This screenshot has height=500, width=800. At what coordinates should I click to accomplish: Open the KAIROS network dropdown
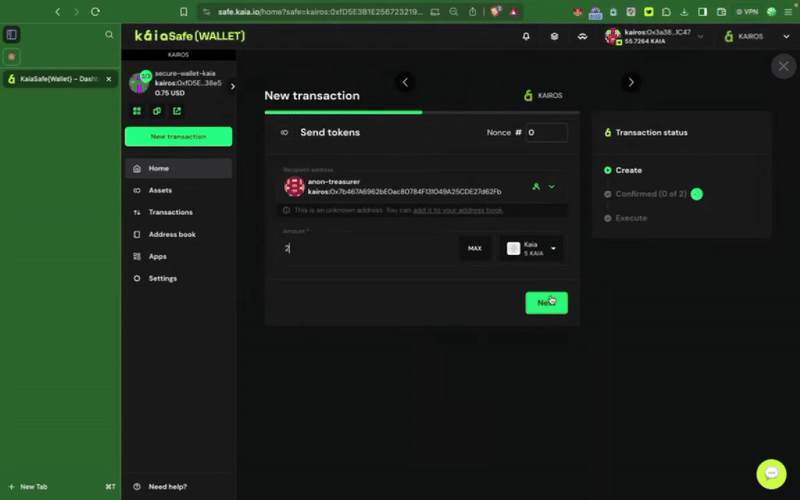pos(757,36)
